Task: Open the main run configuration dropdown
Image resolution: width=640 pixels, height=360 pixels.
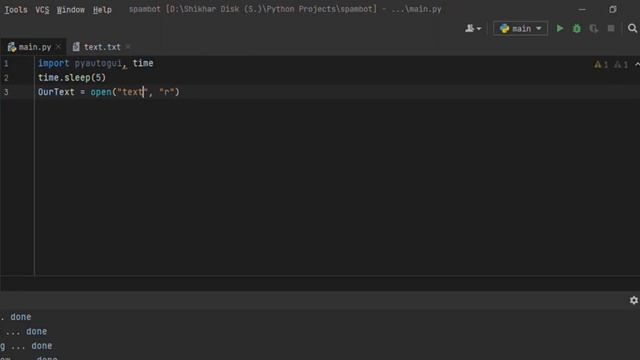Action: (520, 29)
